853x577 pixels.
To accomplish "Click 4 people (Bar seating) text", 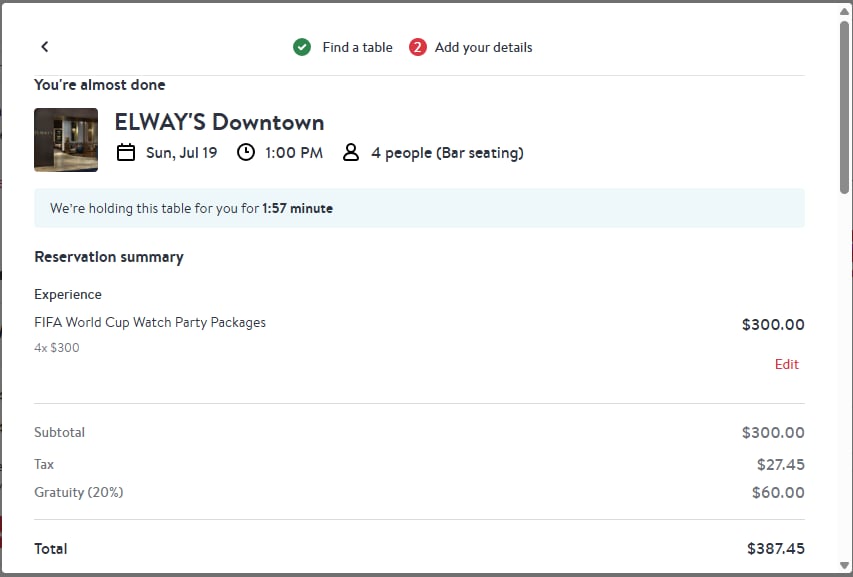I will point(447,153).
